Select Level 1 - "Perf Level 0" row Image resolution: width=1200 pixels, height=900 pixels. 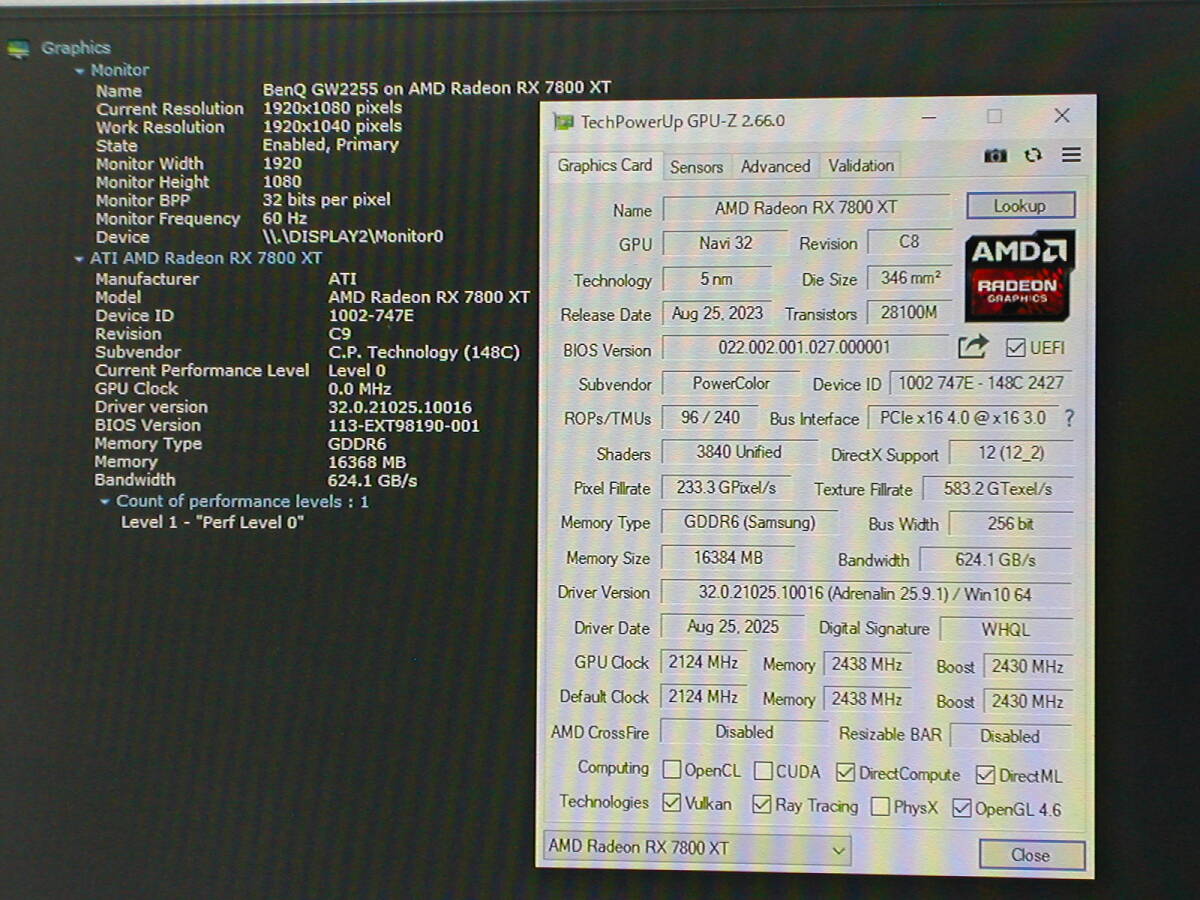click(212, 522)
